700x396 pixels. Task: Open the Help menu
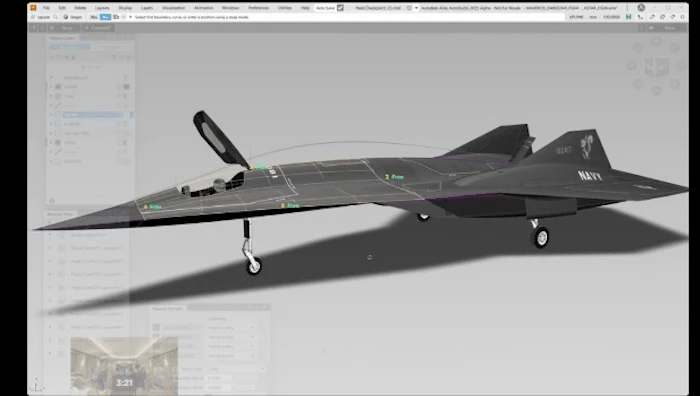pos(305,8)
